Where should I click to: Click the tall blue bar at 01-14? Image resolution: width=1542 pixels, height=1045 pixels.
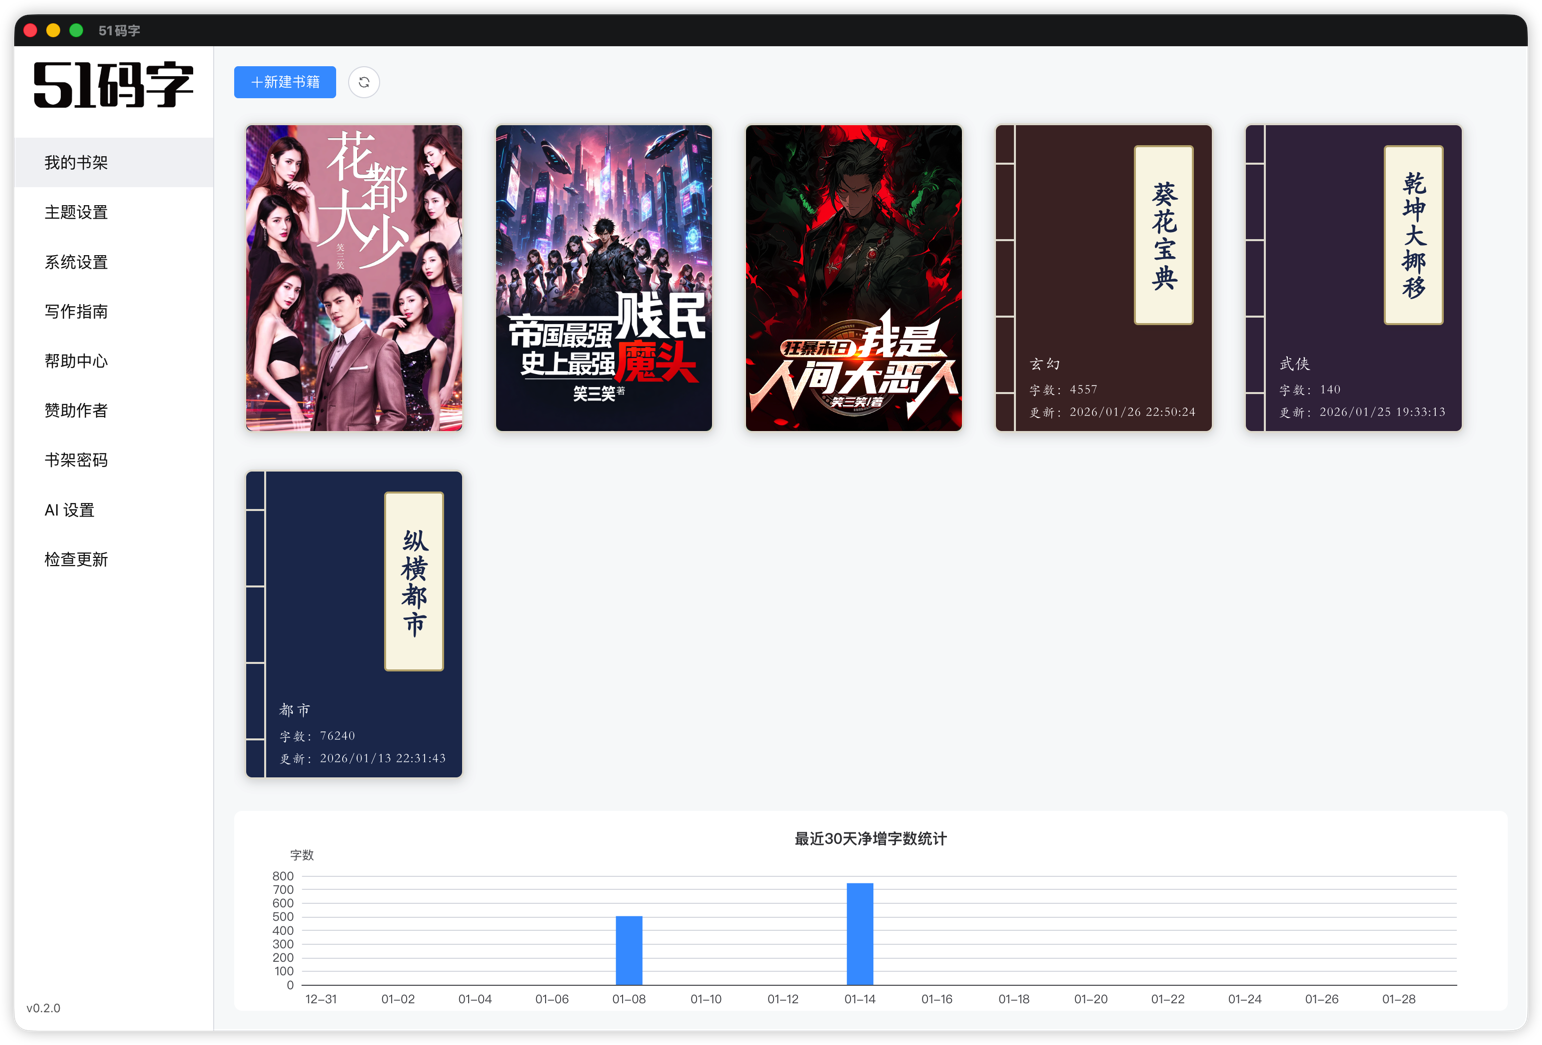(x=860, y=932)
